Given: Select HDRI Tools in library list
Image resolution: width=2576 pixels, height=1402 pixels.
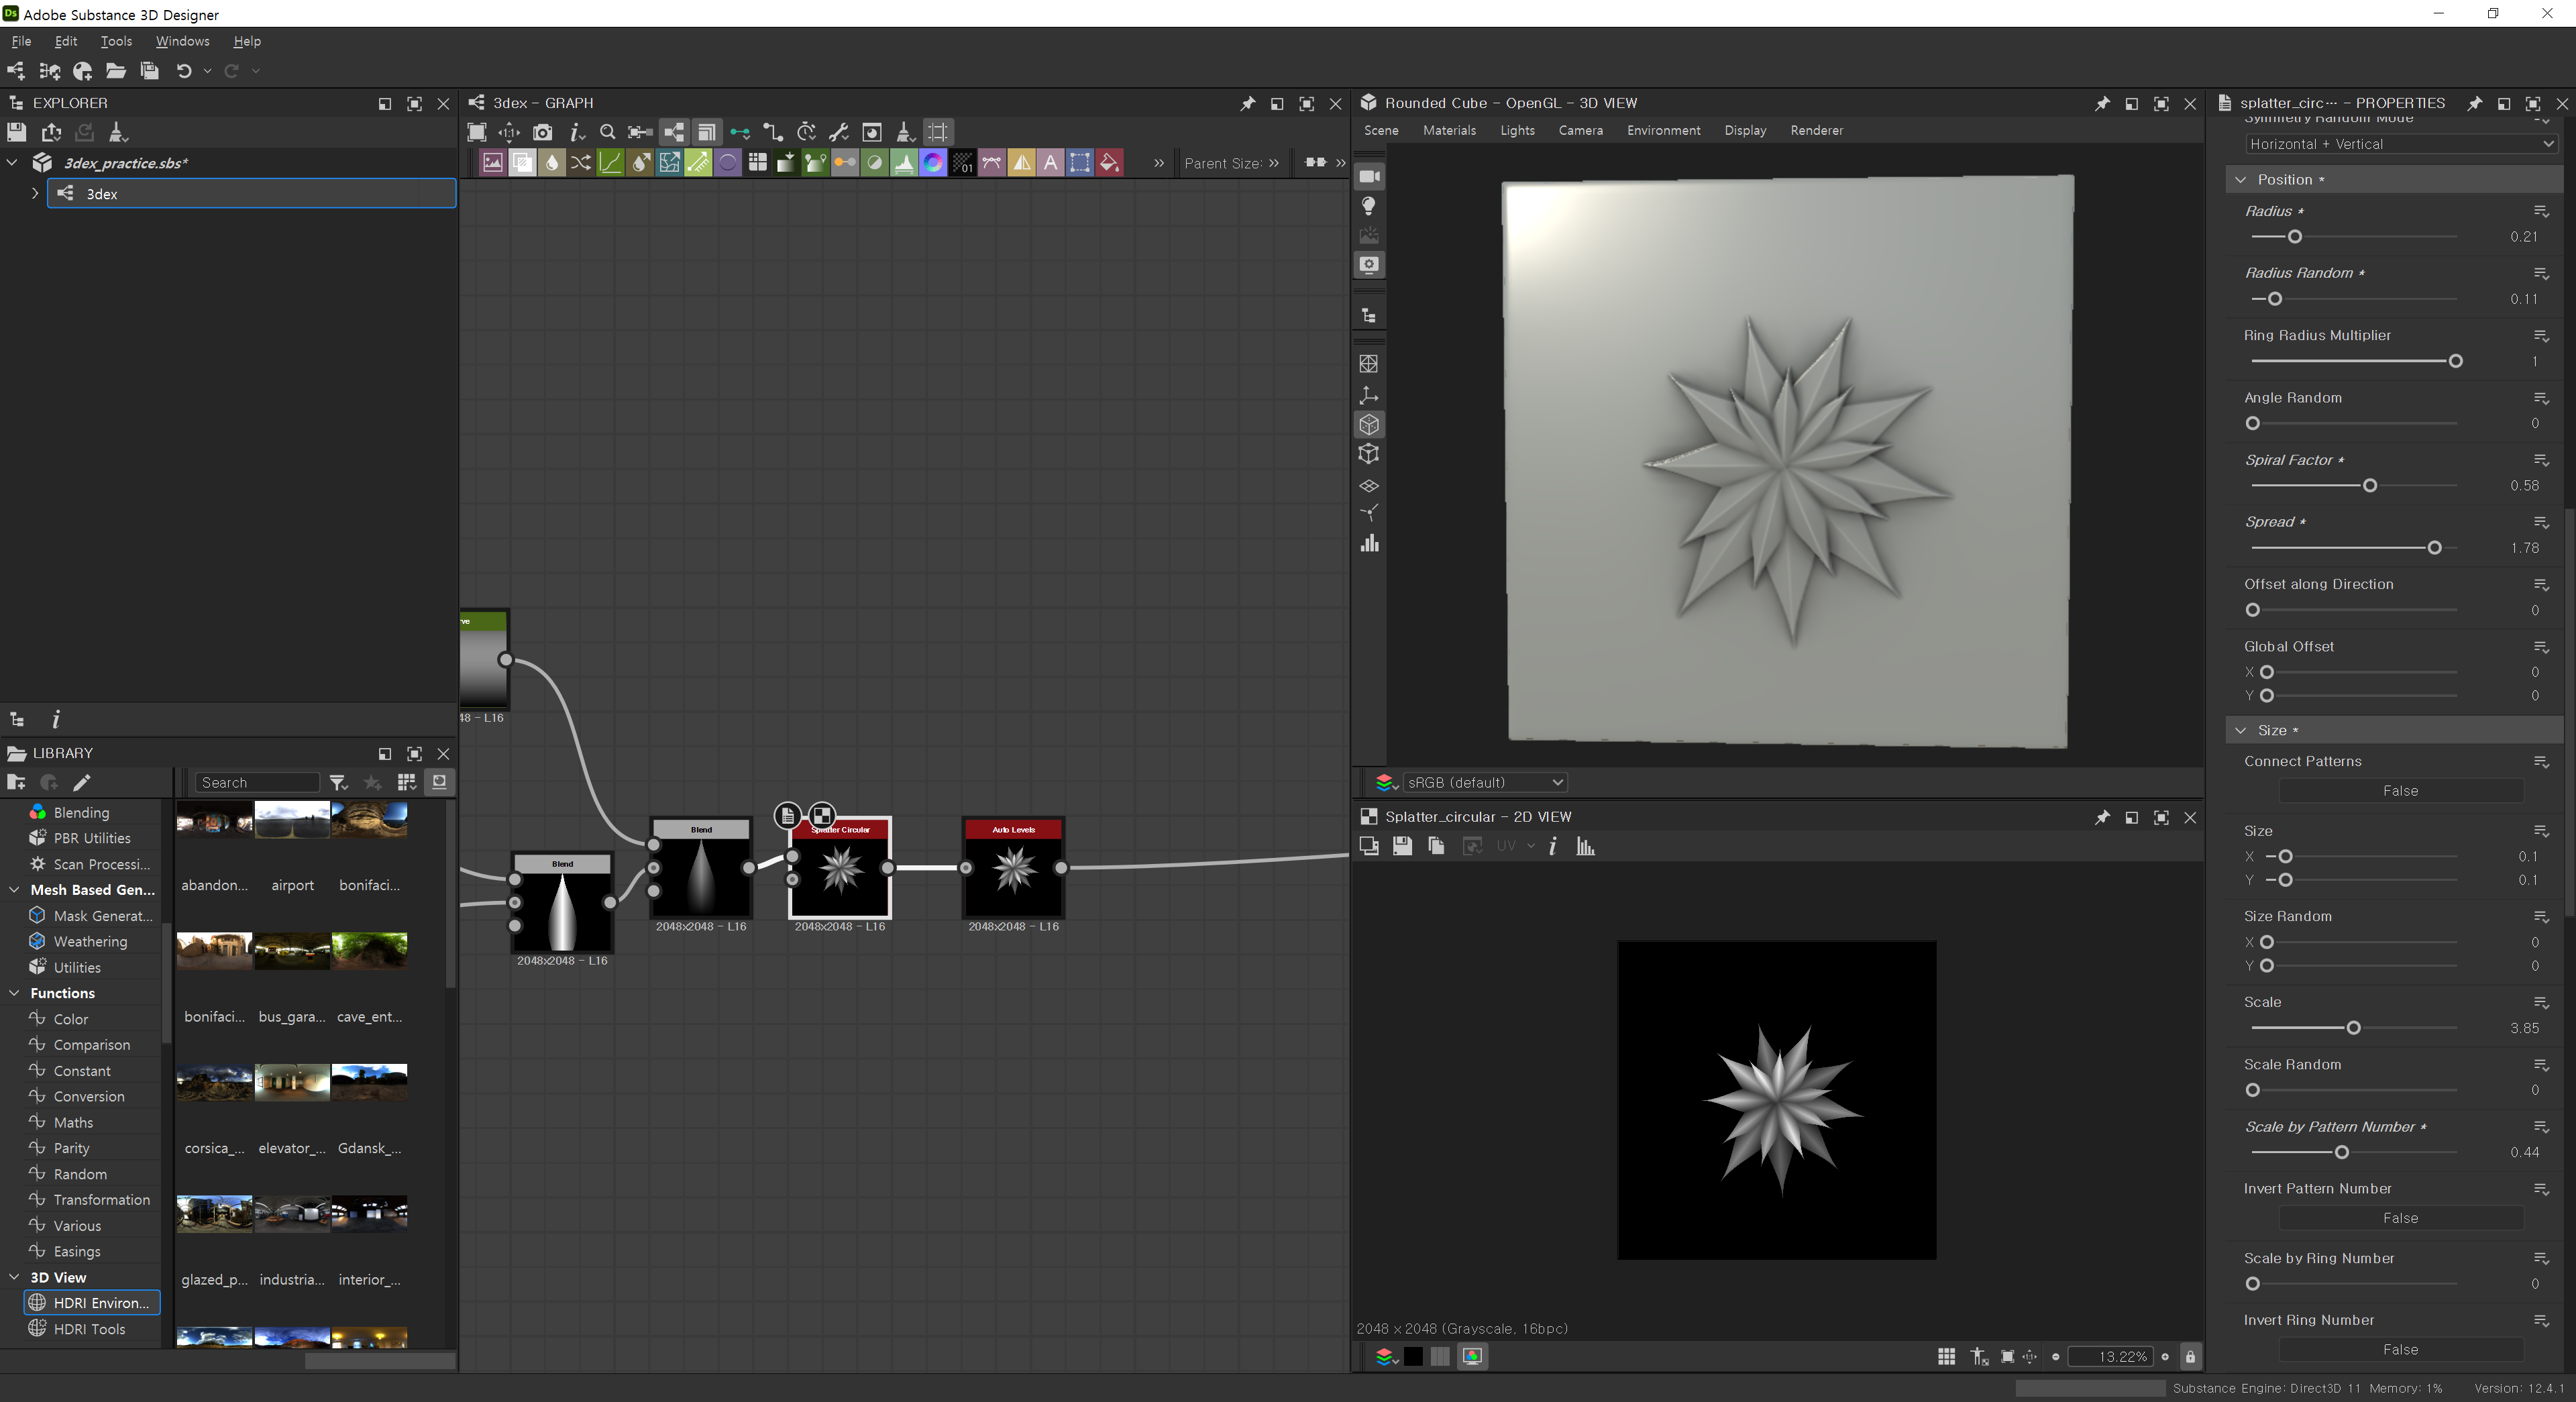Looking at the screenshot, I should [89, 1329].
